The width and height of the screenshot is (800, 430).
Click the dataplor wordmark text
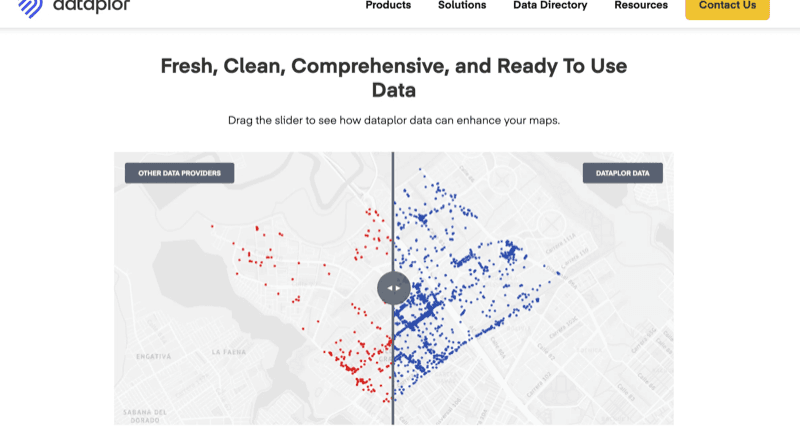tap(91, 6)
